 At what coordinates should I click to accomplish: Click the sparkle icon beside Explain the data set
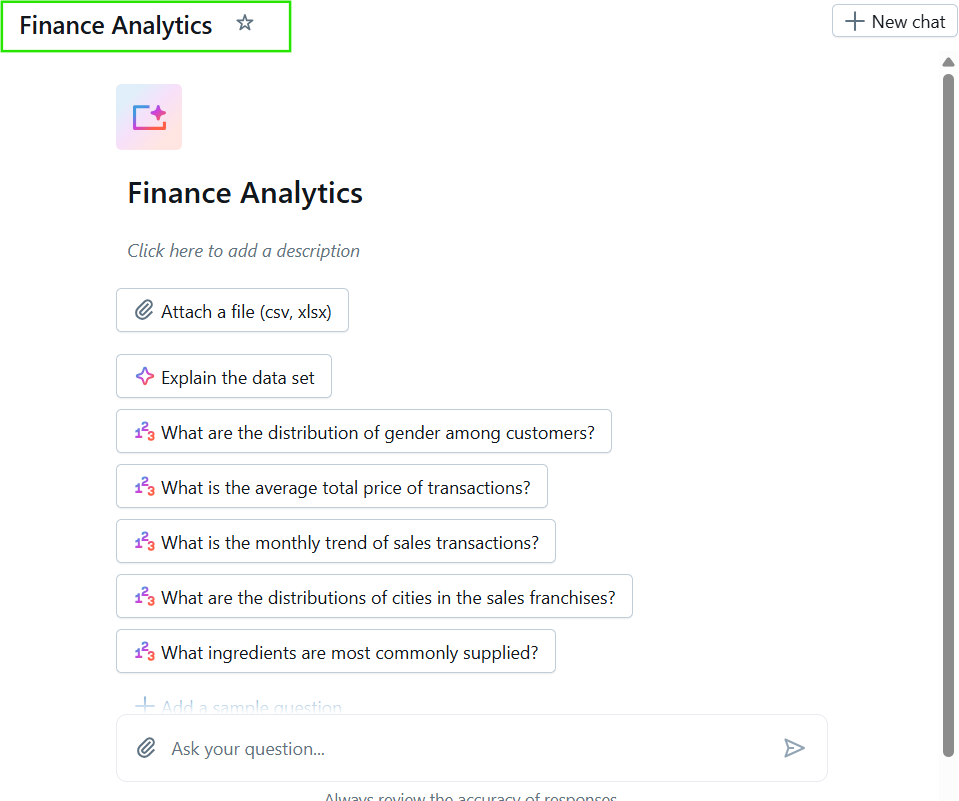[144, 377]
